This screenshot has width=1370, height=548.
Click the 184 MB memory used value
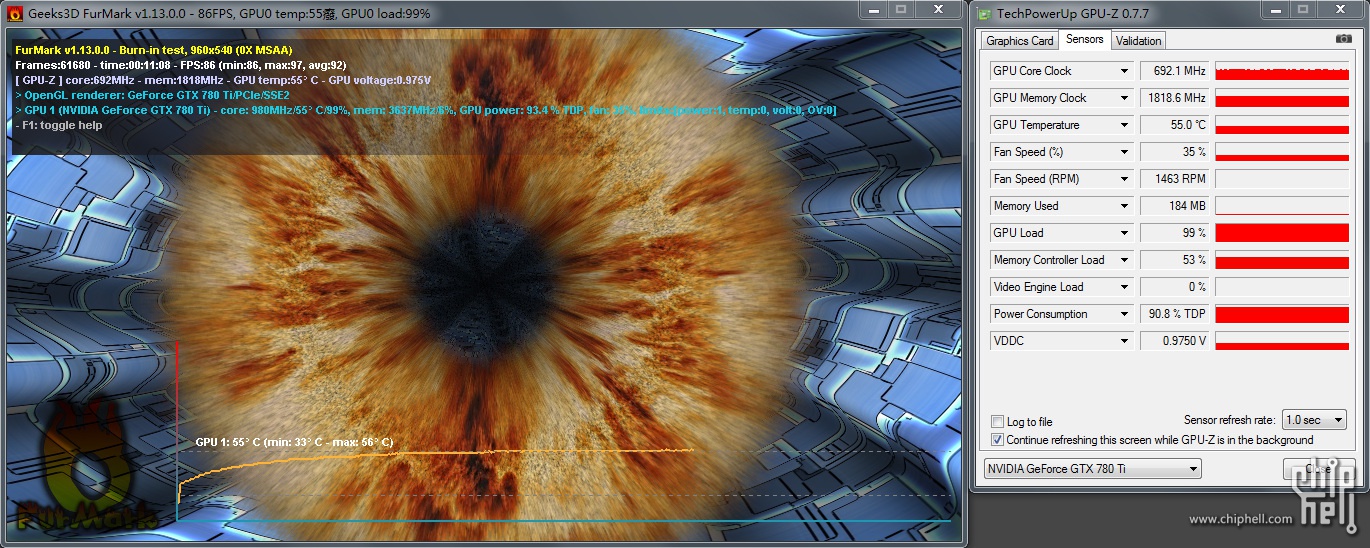point(1175,206)
